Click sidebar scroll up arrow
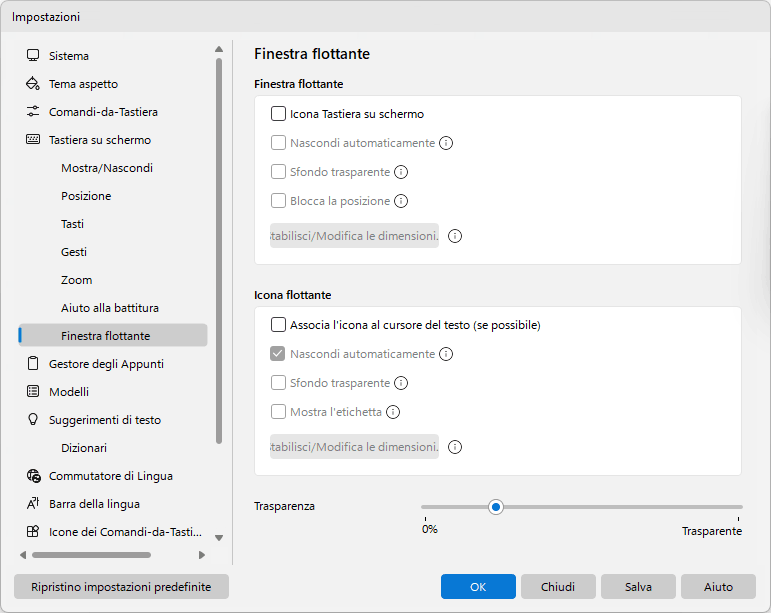This screenshot has height=613, width=771. pos(219,49)
